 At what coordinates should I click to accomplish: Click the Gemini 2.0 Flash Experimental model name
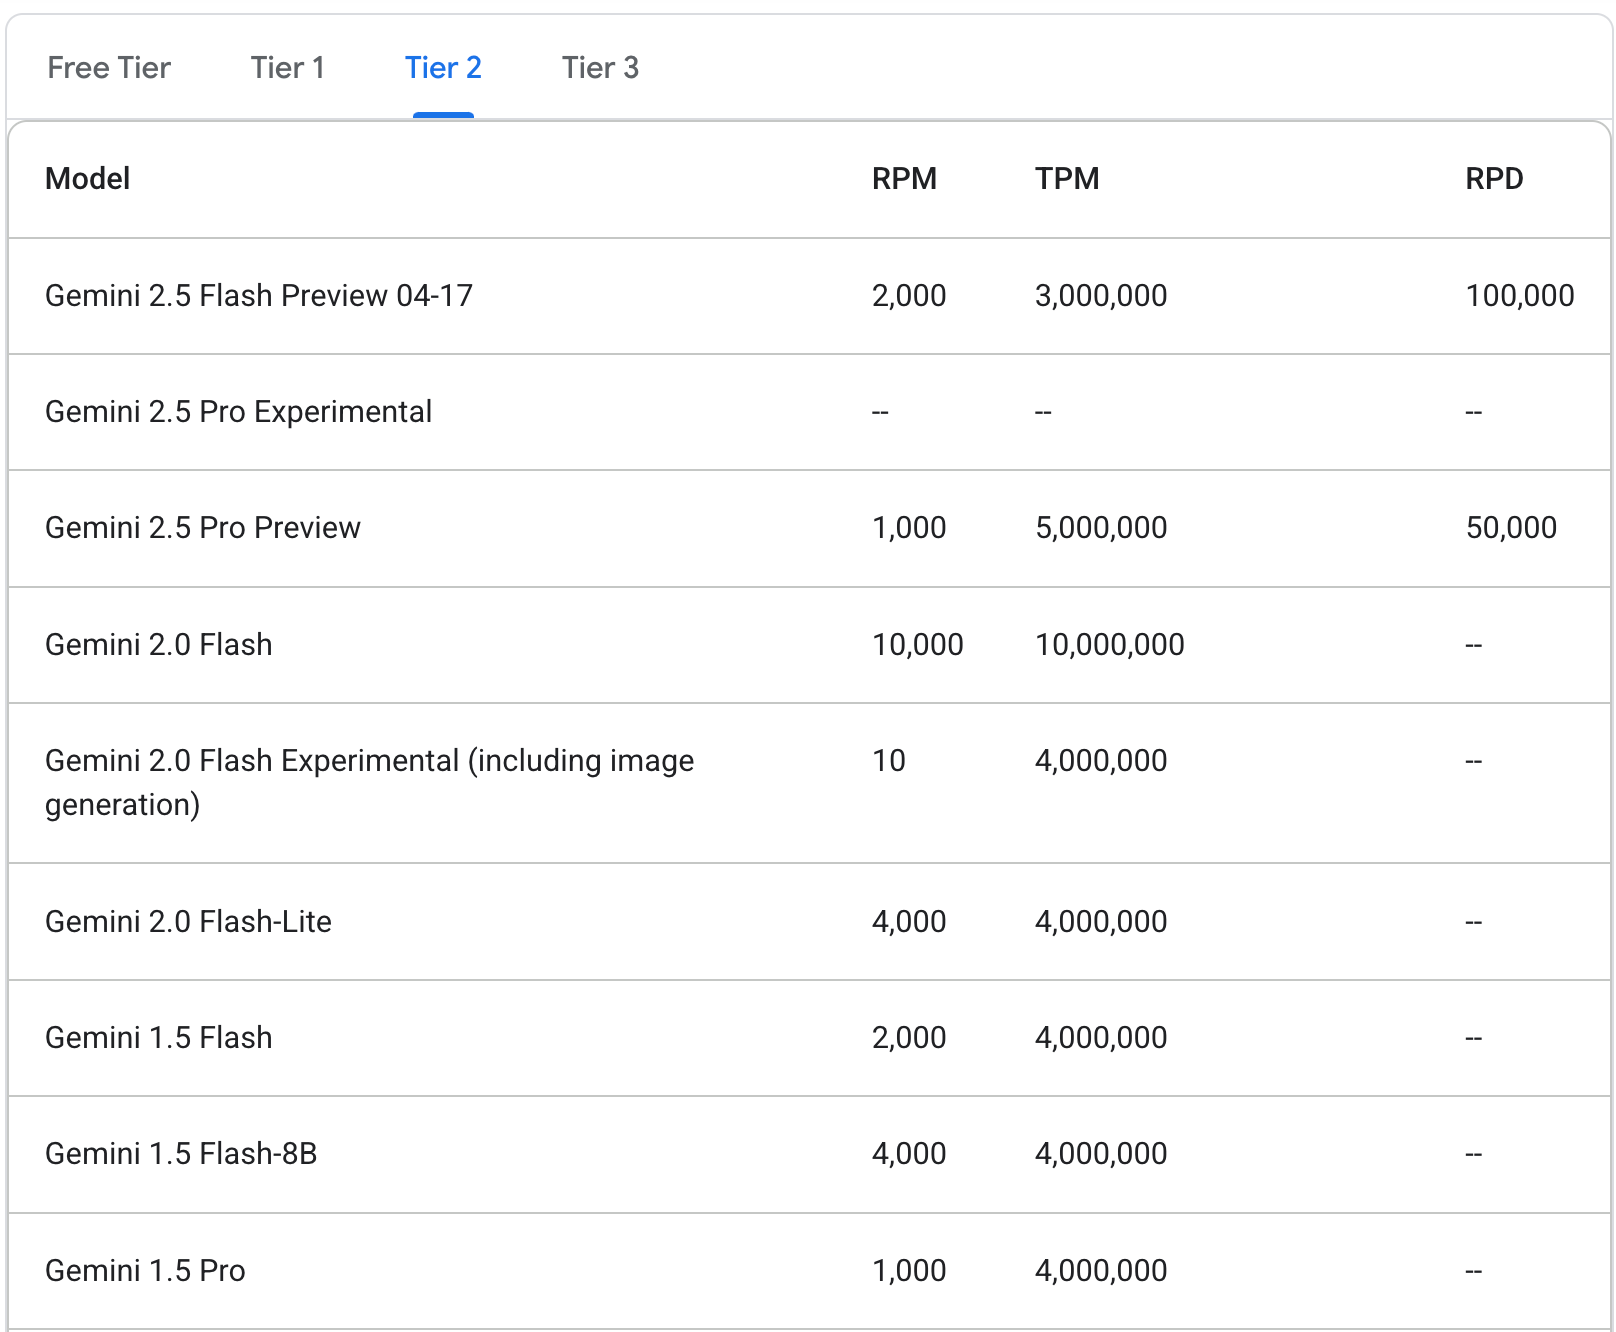coord(370,782)
